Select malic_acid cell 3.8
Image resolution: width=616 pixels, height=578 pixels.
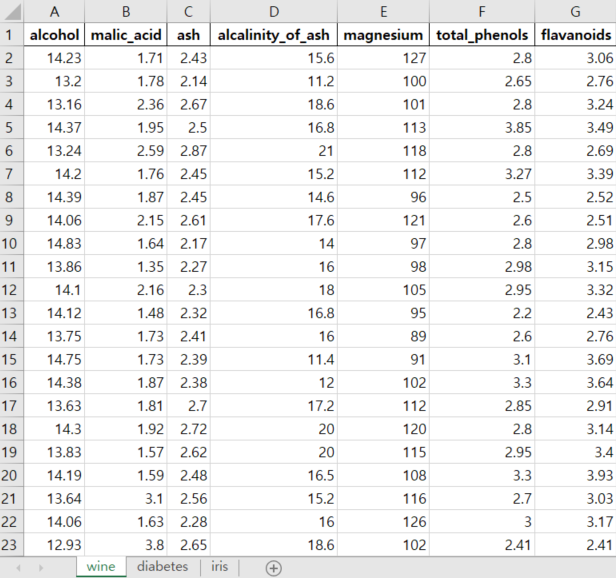coord(126,545)
